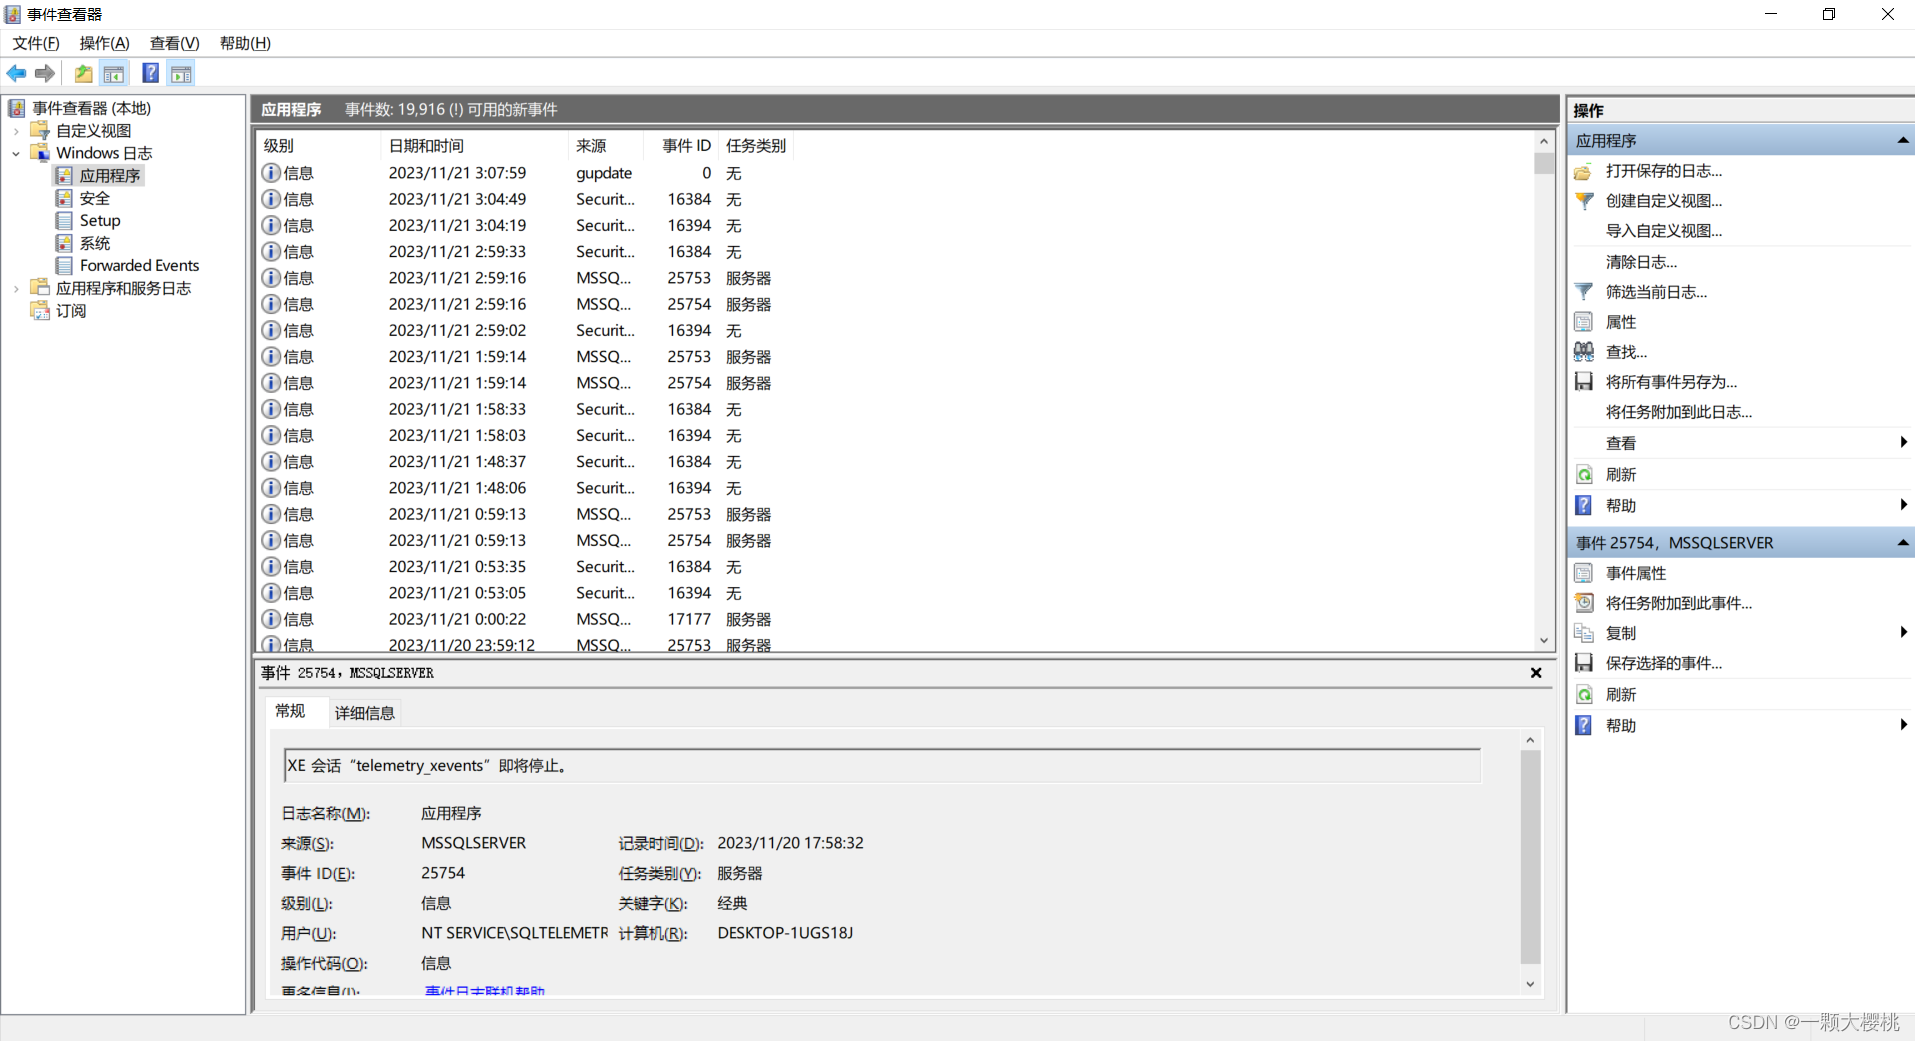Click the 系统 log icon in the tree
This screenshot has height=1041, width=1915.
[x=64, y=243]
